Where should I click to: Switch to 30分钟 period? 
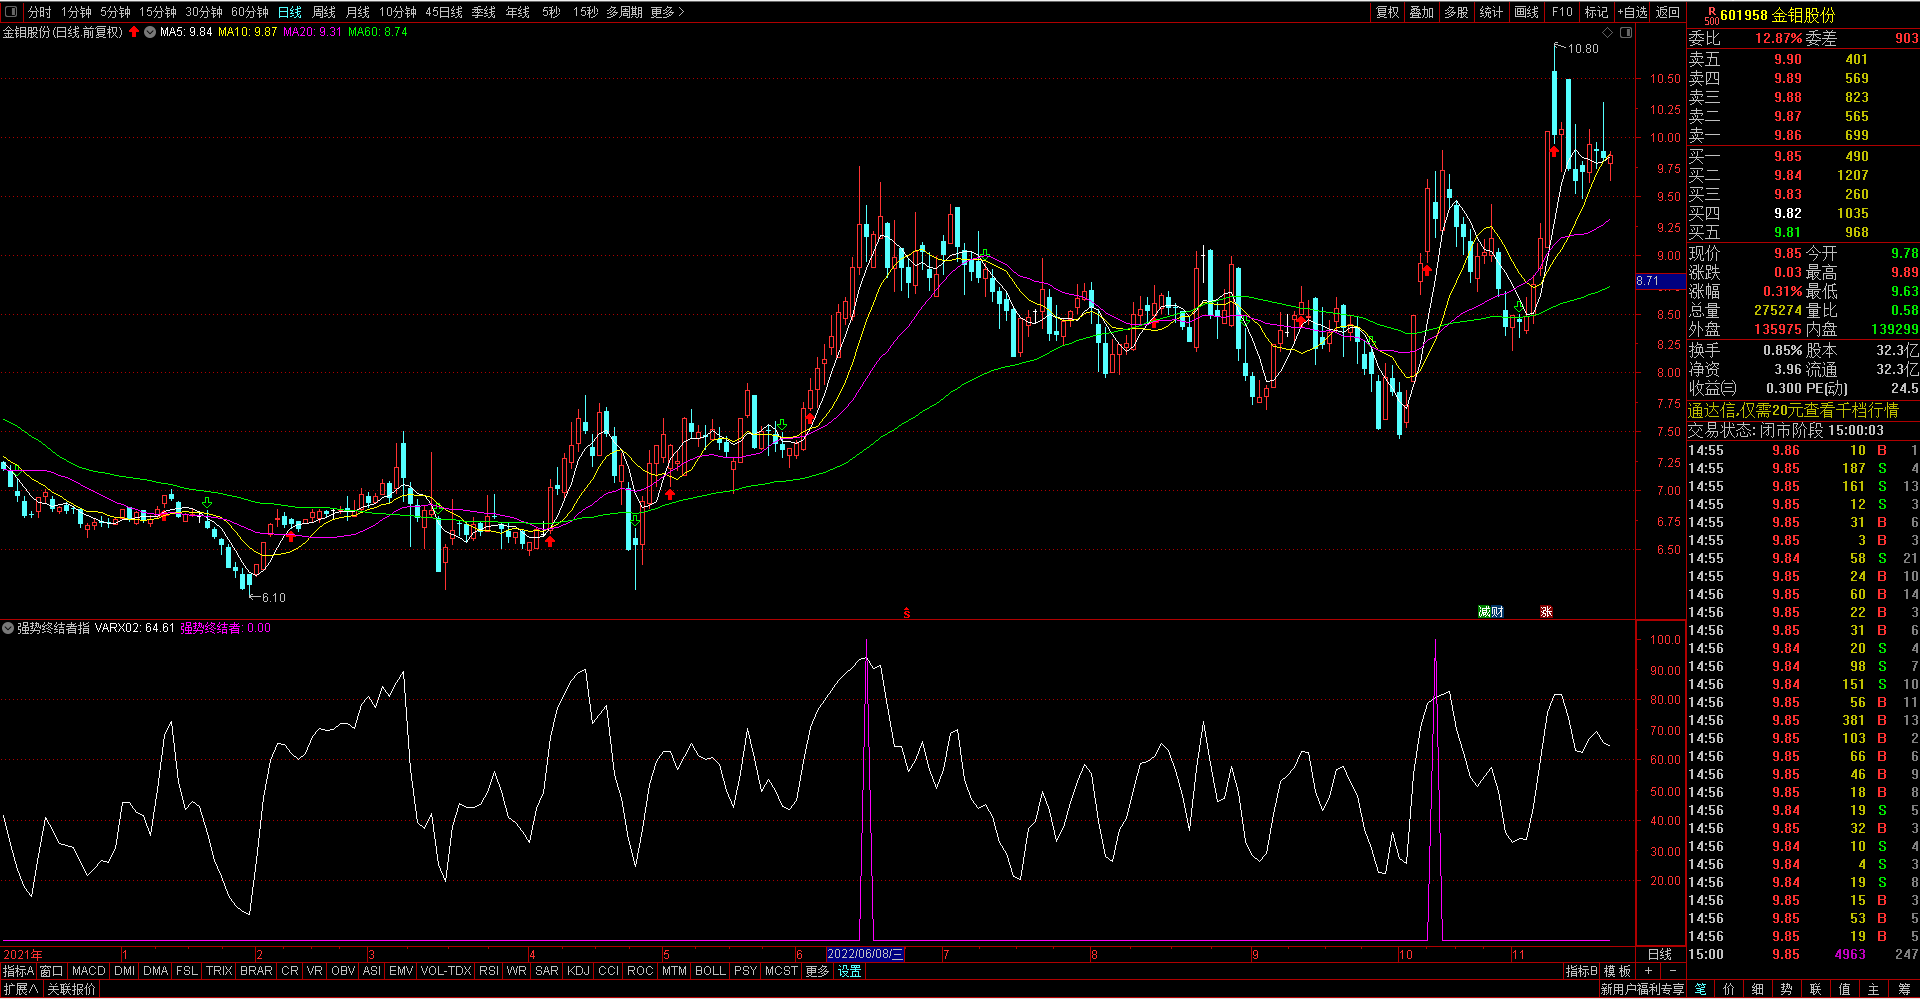(x=204, y=12)
